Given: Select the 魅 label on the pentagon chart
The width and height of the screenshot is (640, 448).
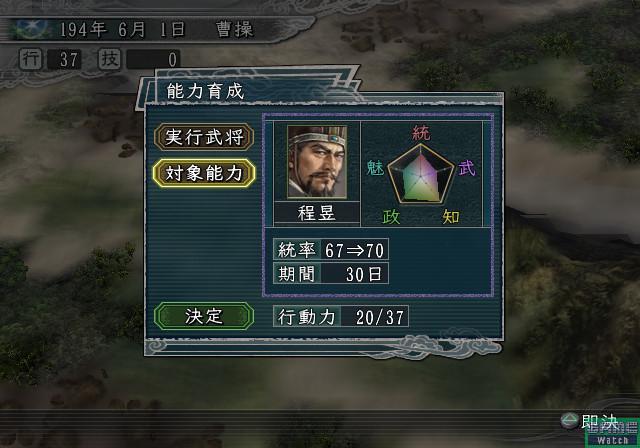Looking at the screenshot, I should 375,167.
